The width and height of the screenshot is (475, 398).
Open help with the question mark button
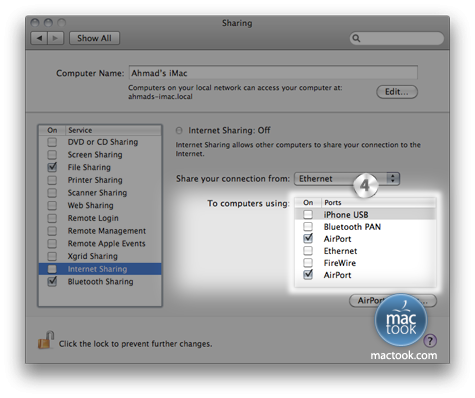tap(430, 341)
